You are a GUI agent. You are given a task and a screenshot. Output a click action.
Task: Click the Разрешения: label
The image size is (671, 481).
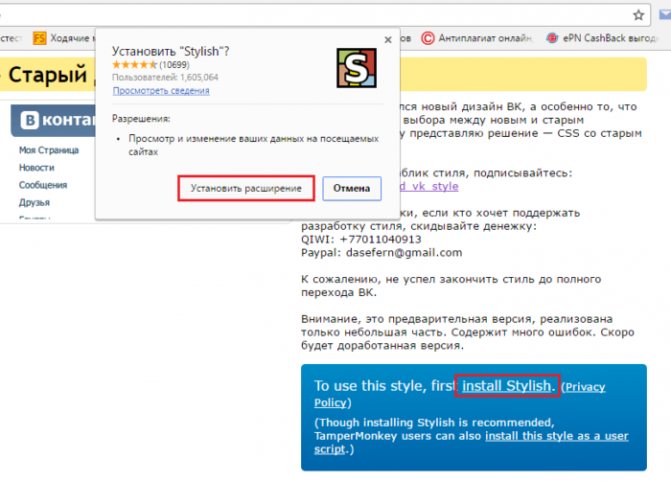pos(141,119)
